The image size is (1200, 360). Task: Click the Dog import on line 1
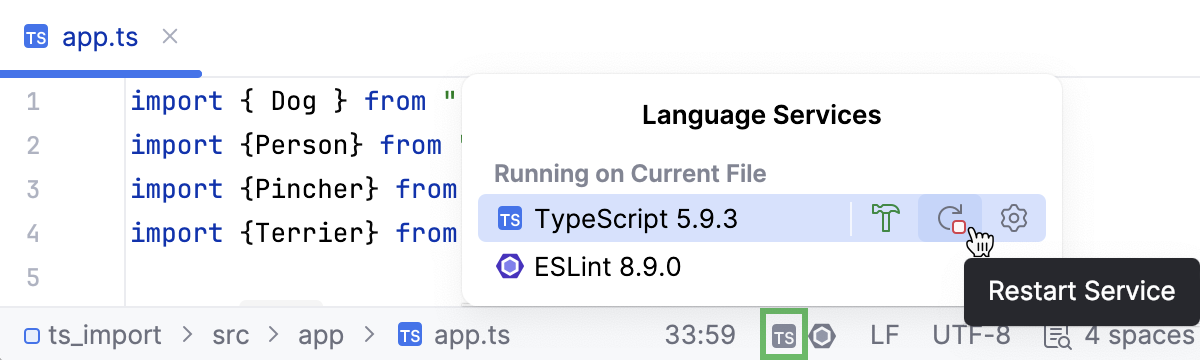click(x=294, y=101)
